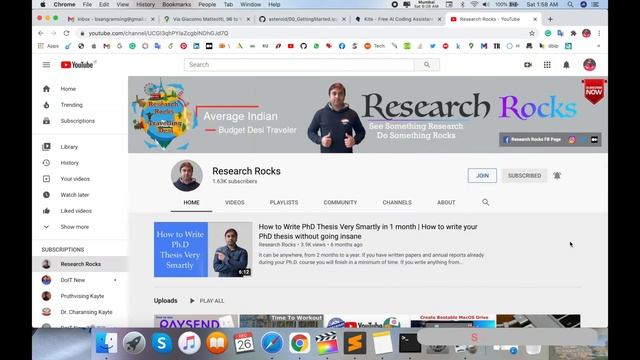Click PLAY ALL for Uploads
640x360 pixels.
click(x=207, y=301)
